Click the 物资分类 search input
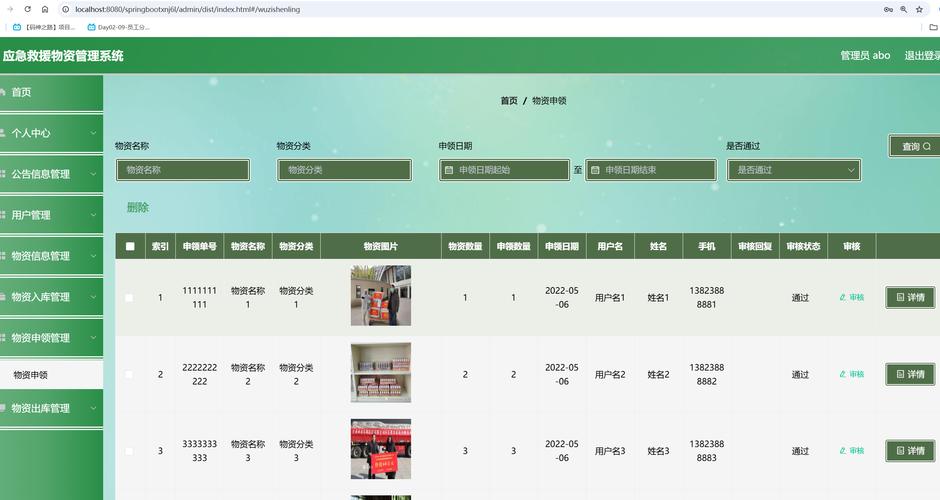940x500 pixels. (344, 170)
